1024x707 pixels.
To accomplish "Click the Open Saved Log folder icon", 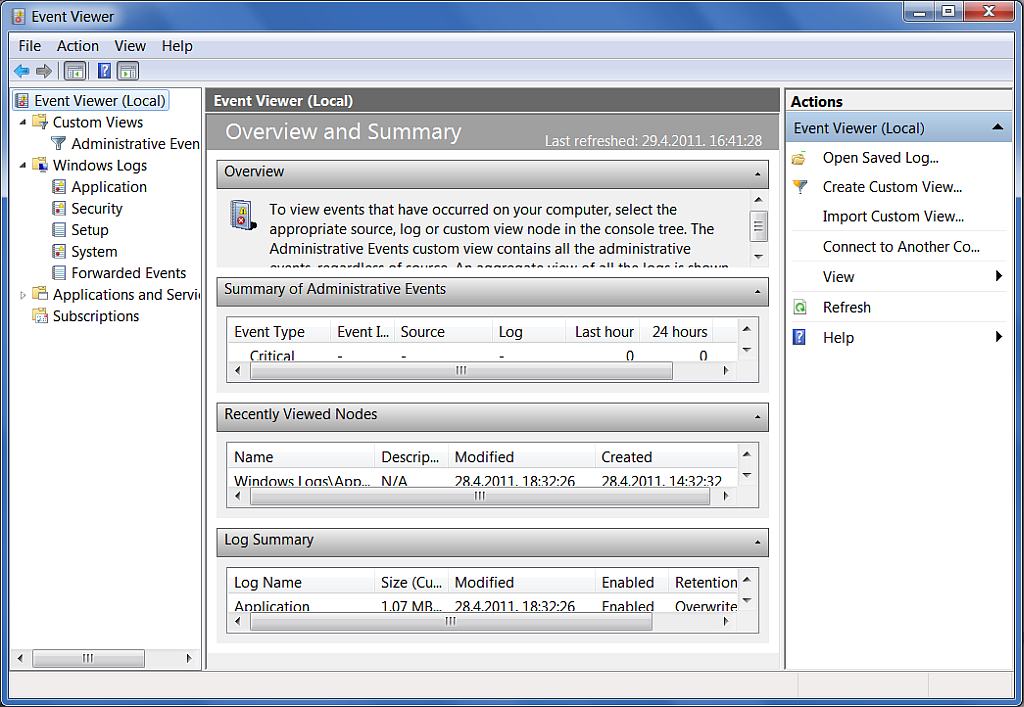I will (x=799, y=158).
